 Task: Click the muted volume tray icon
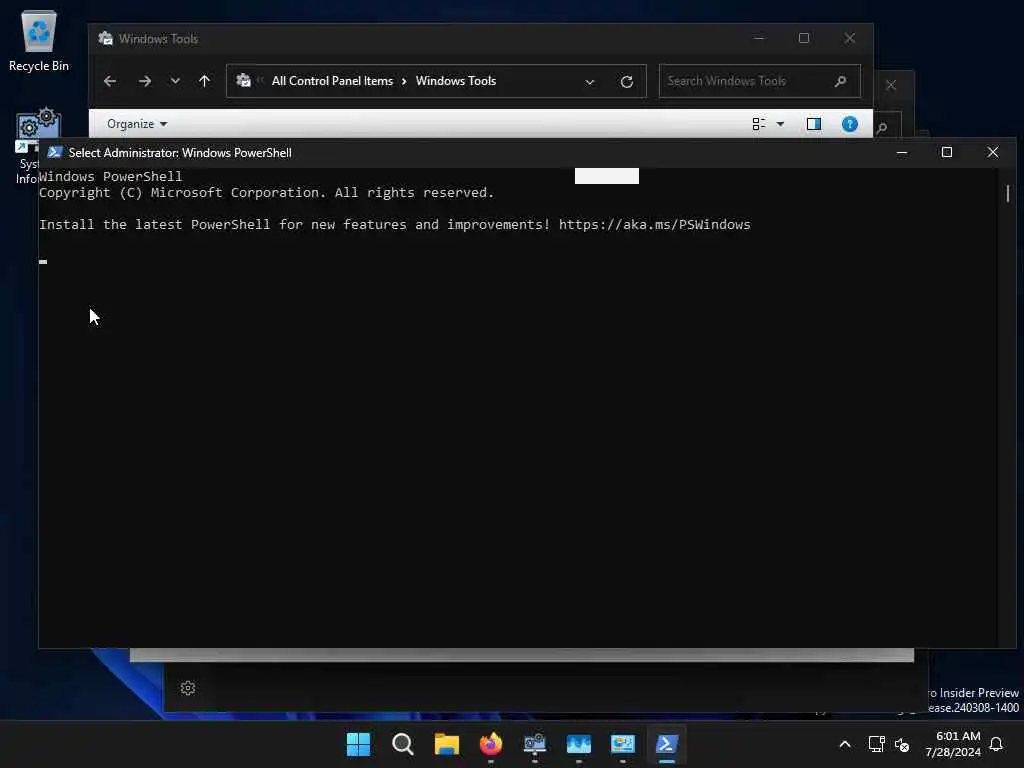[902, 744]
